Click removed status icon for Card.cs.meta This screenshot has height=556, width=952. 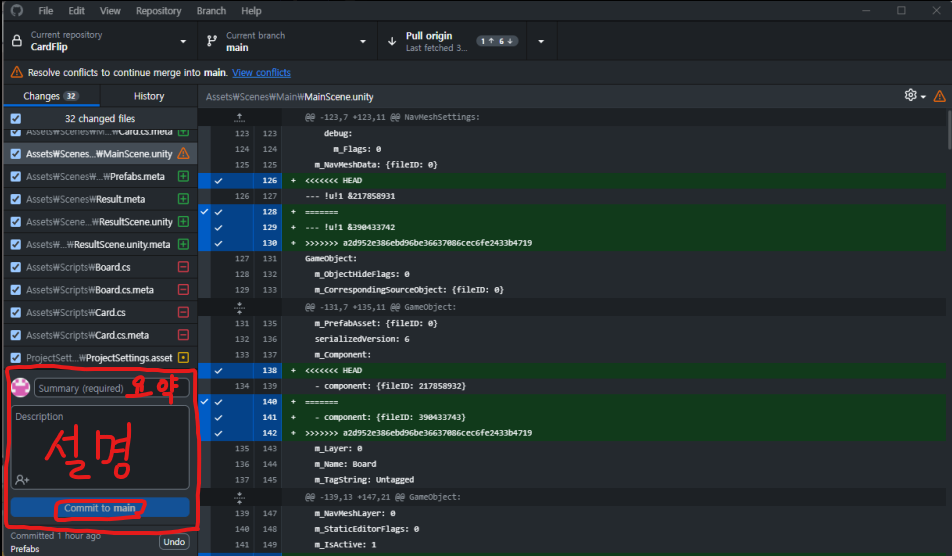183,334
